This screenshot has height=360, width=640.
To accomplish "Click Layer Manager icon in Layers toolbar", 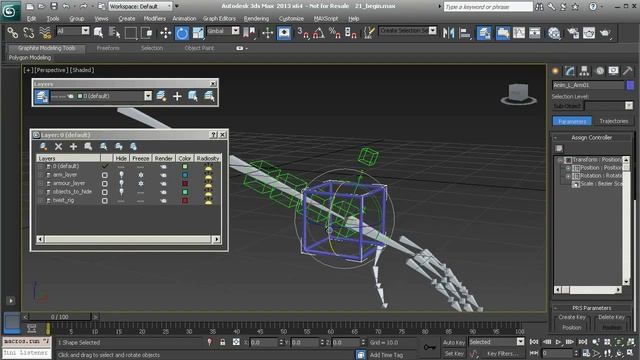I will [41, 96].
